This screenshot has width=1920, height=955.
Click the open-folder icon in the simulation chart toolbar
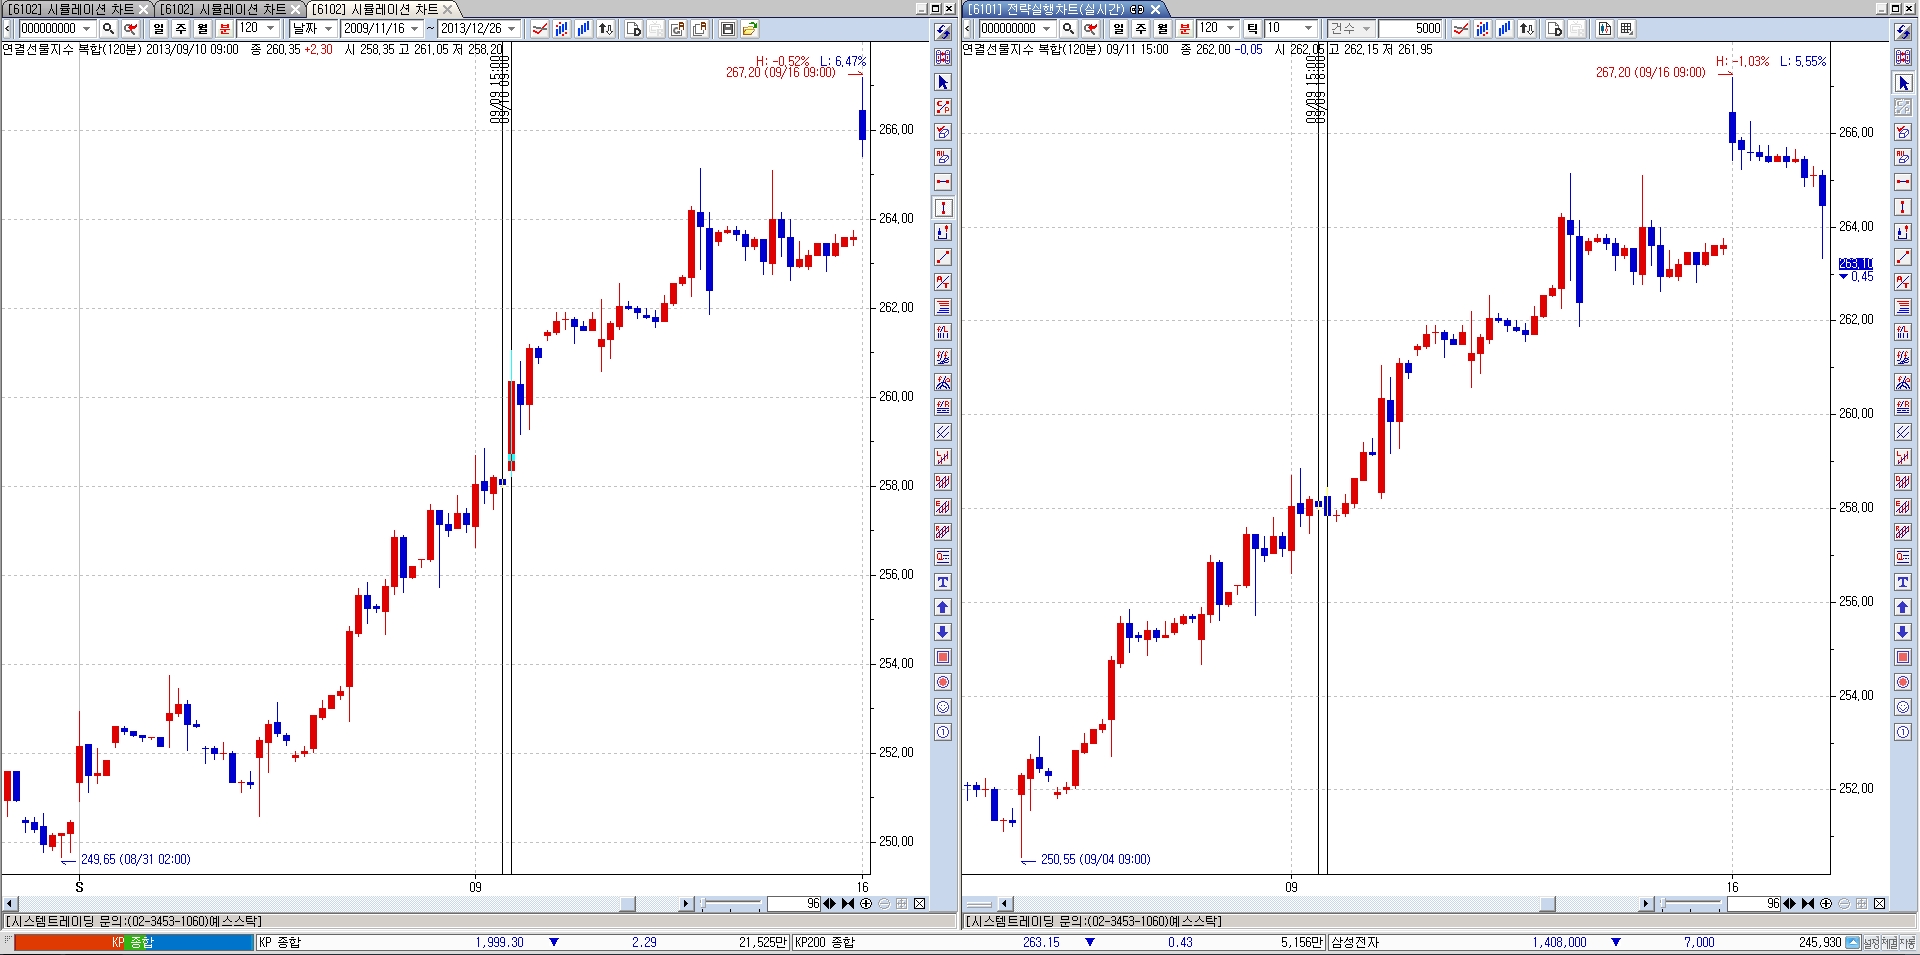click(x=750, y=29)
